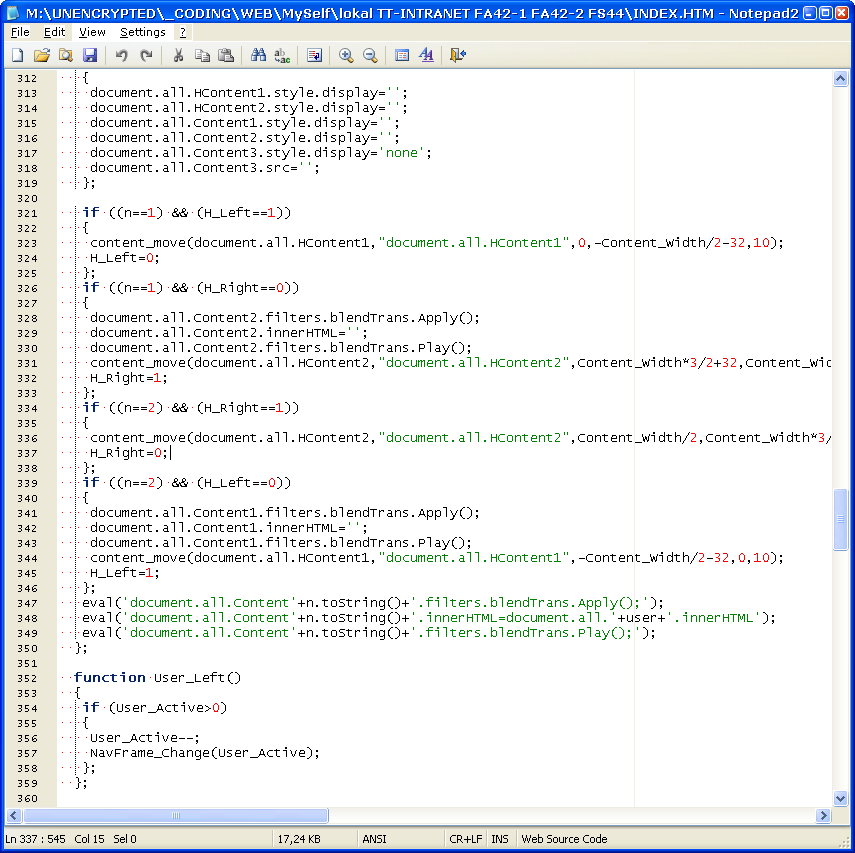The image size is (855, 853).
Task: Click the horizontal scrollbar right arrow
Action: click(x=823, y=815)
